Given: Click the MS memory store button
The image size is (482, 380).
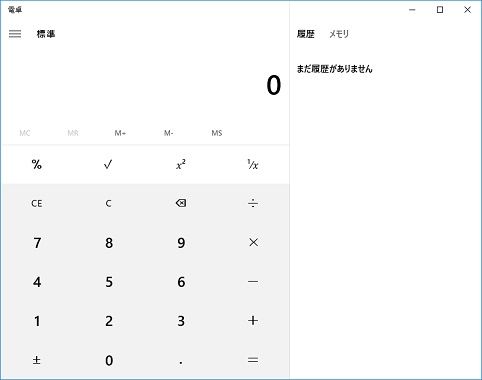Looking at the screenshot, I should 217,133.
